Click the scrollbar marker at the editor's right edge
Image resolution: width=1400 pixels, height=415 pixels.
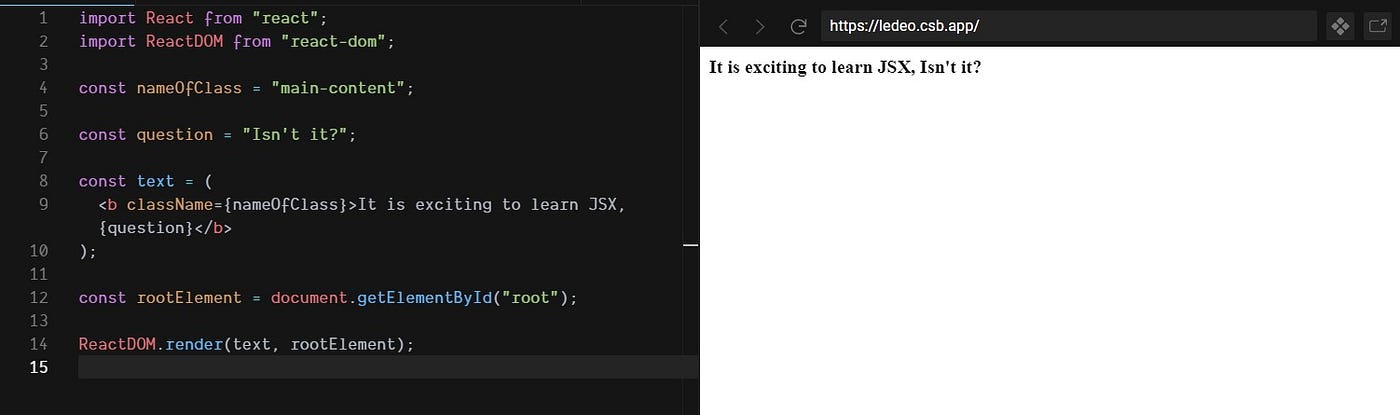690,244
